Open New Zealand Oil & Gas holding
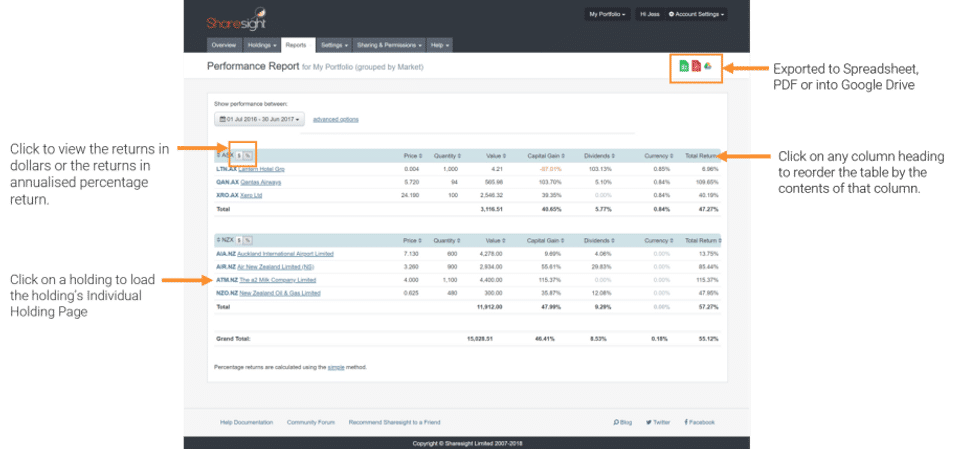 280,293
